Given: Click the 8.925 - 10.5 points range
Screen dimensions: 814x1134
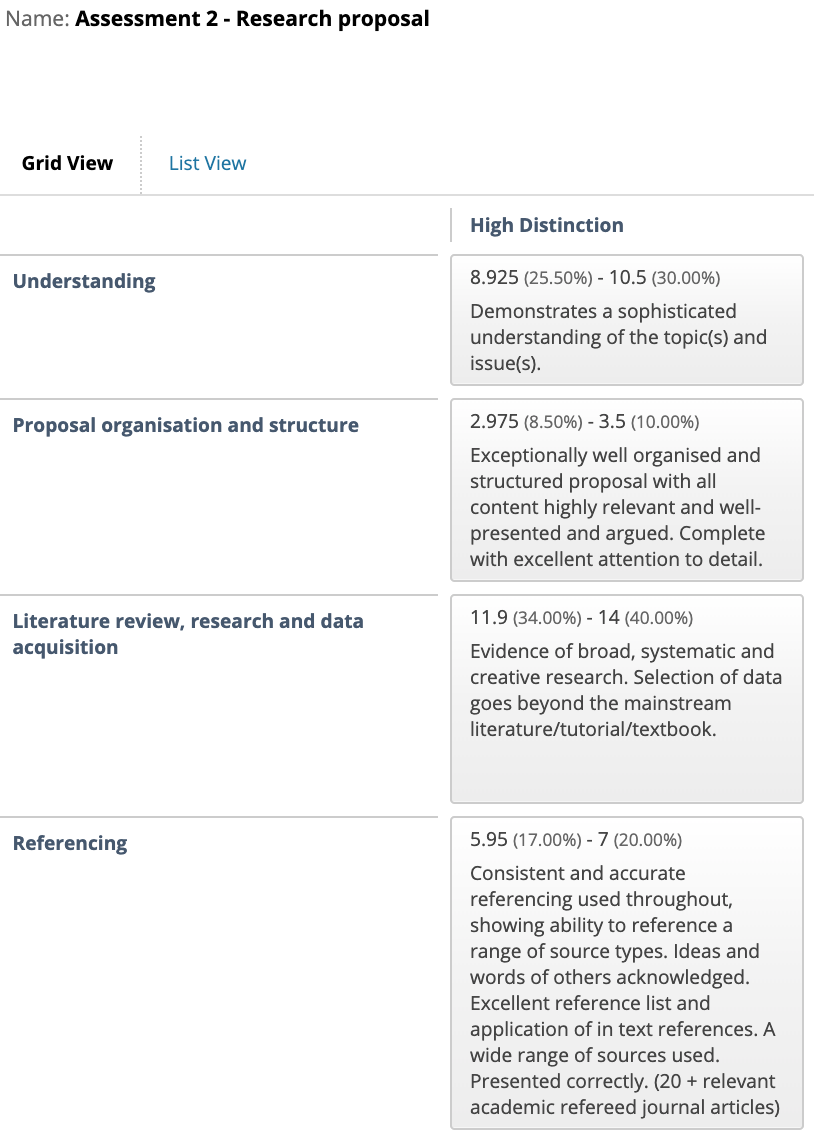Looking at the screenshot, I should click(x=595, y=278).
